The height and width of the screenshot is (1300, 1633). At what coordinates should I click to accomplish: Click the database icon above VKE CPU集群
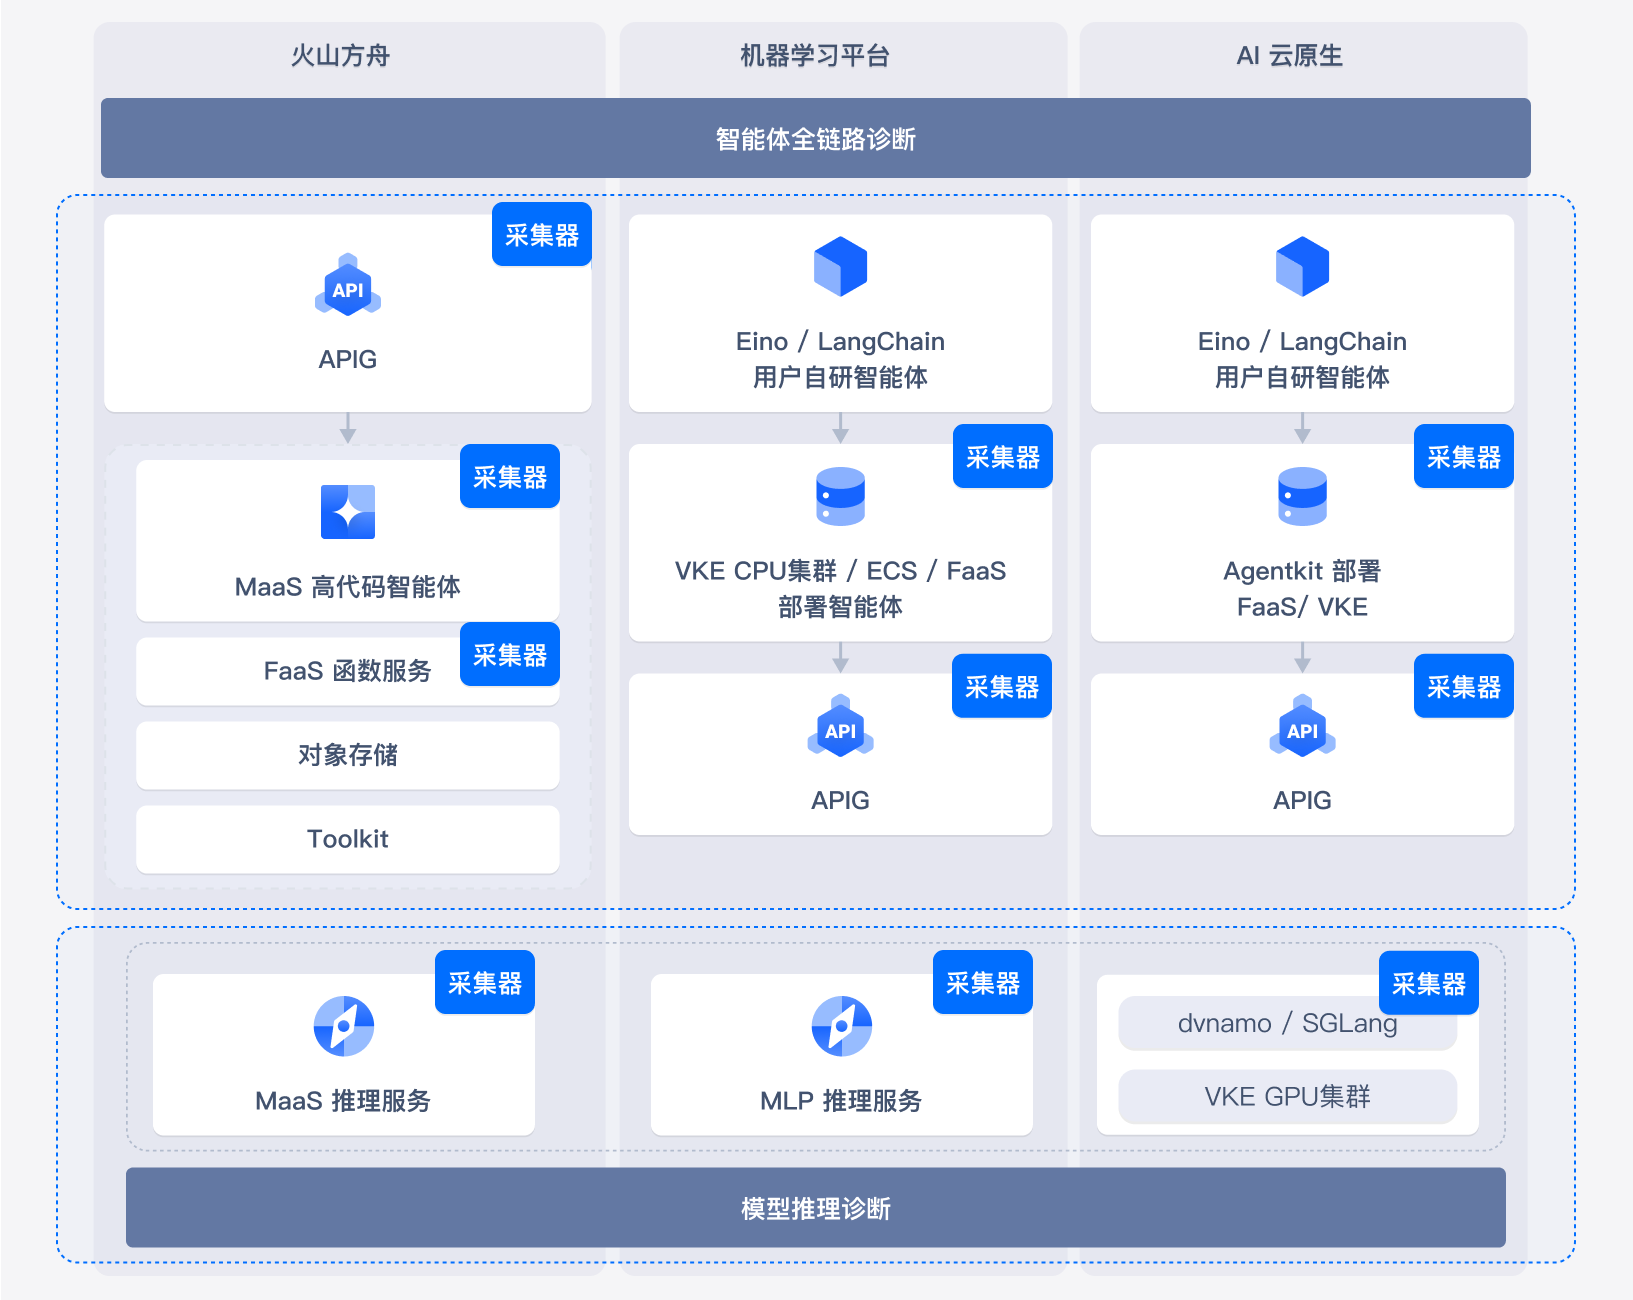coord(840,496)
